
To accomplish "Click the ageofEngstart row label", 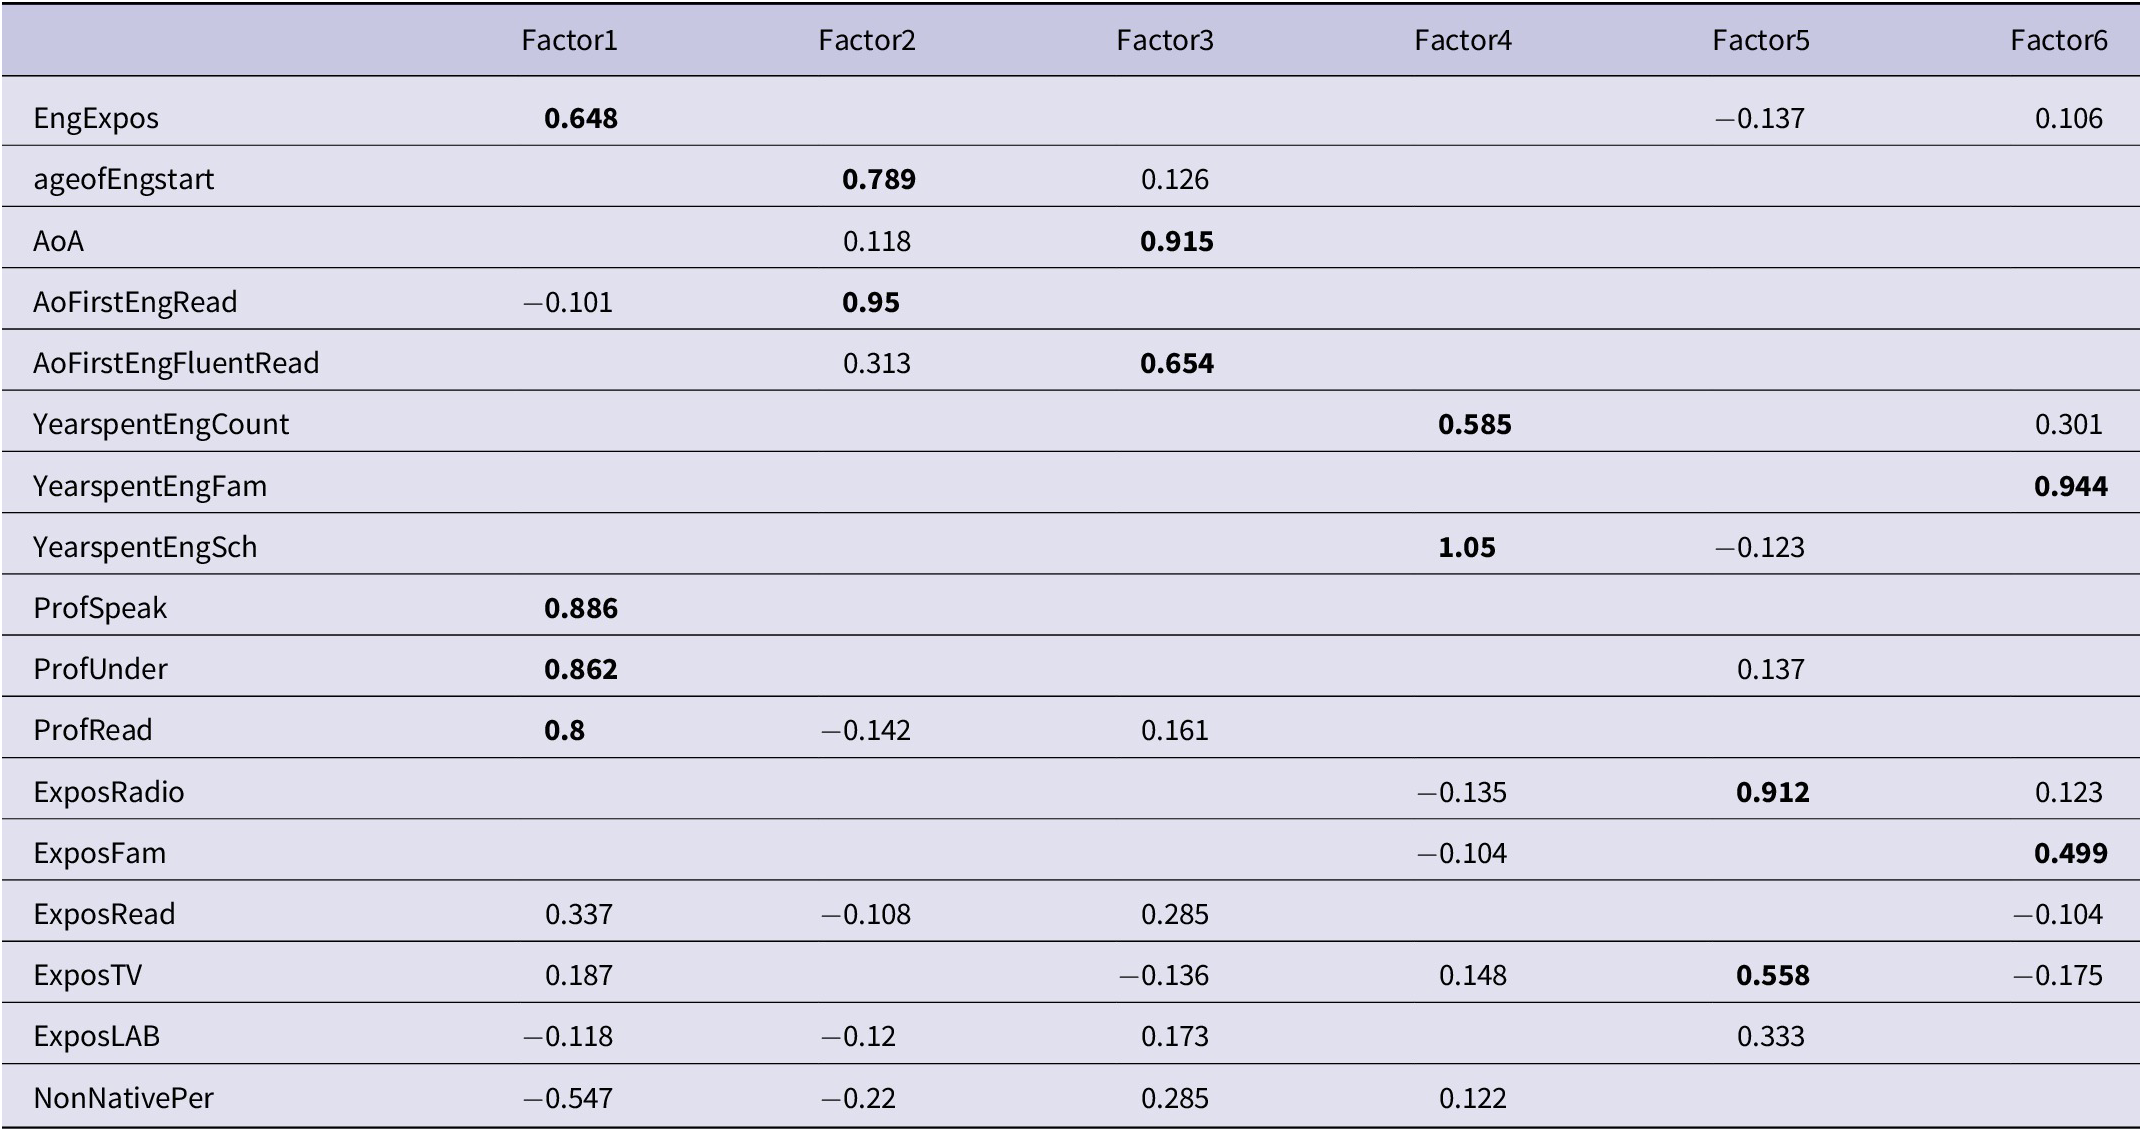I will pyautogui.click(x=124, y=180).
